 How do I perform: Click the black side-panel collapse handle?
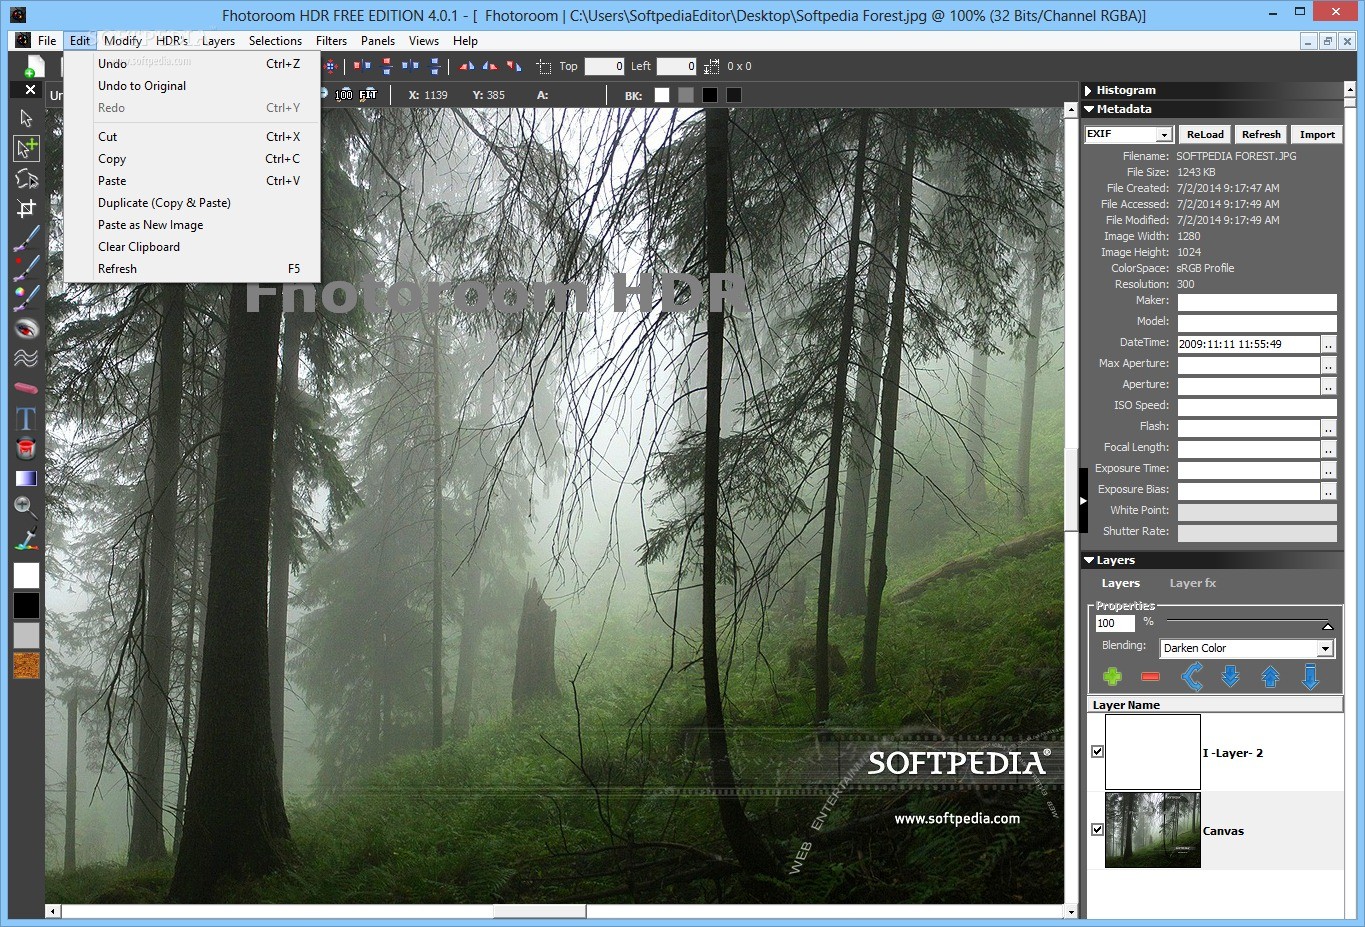(1083, 499)
